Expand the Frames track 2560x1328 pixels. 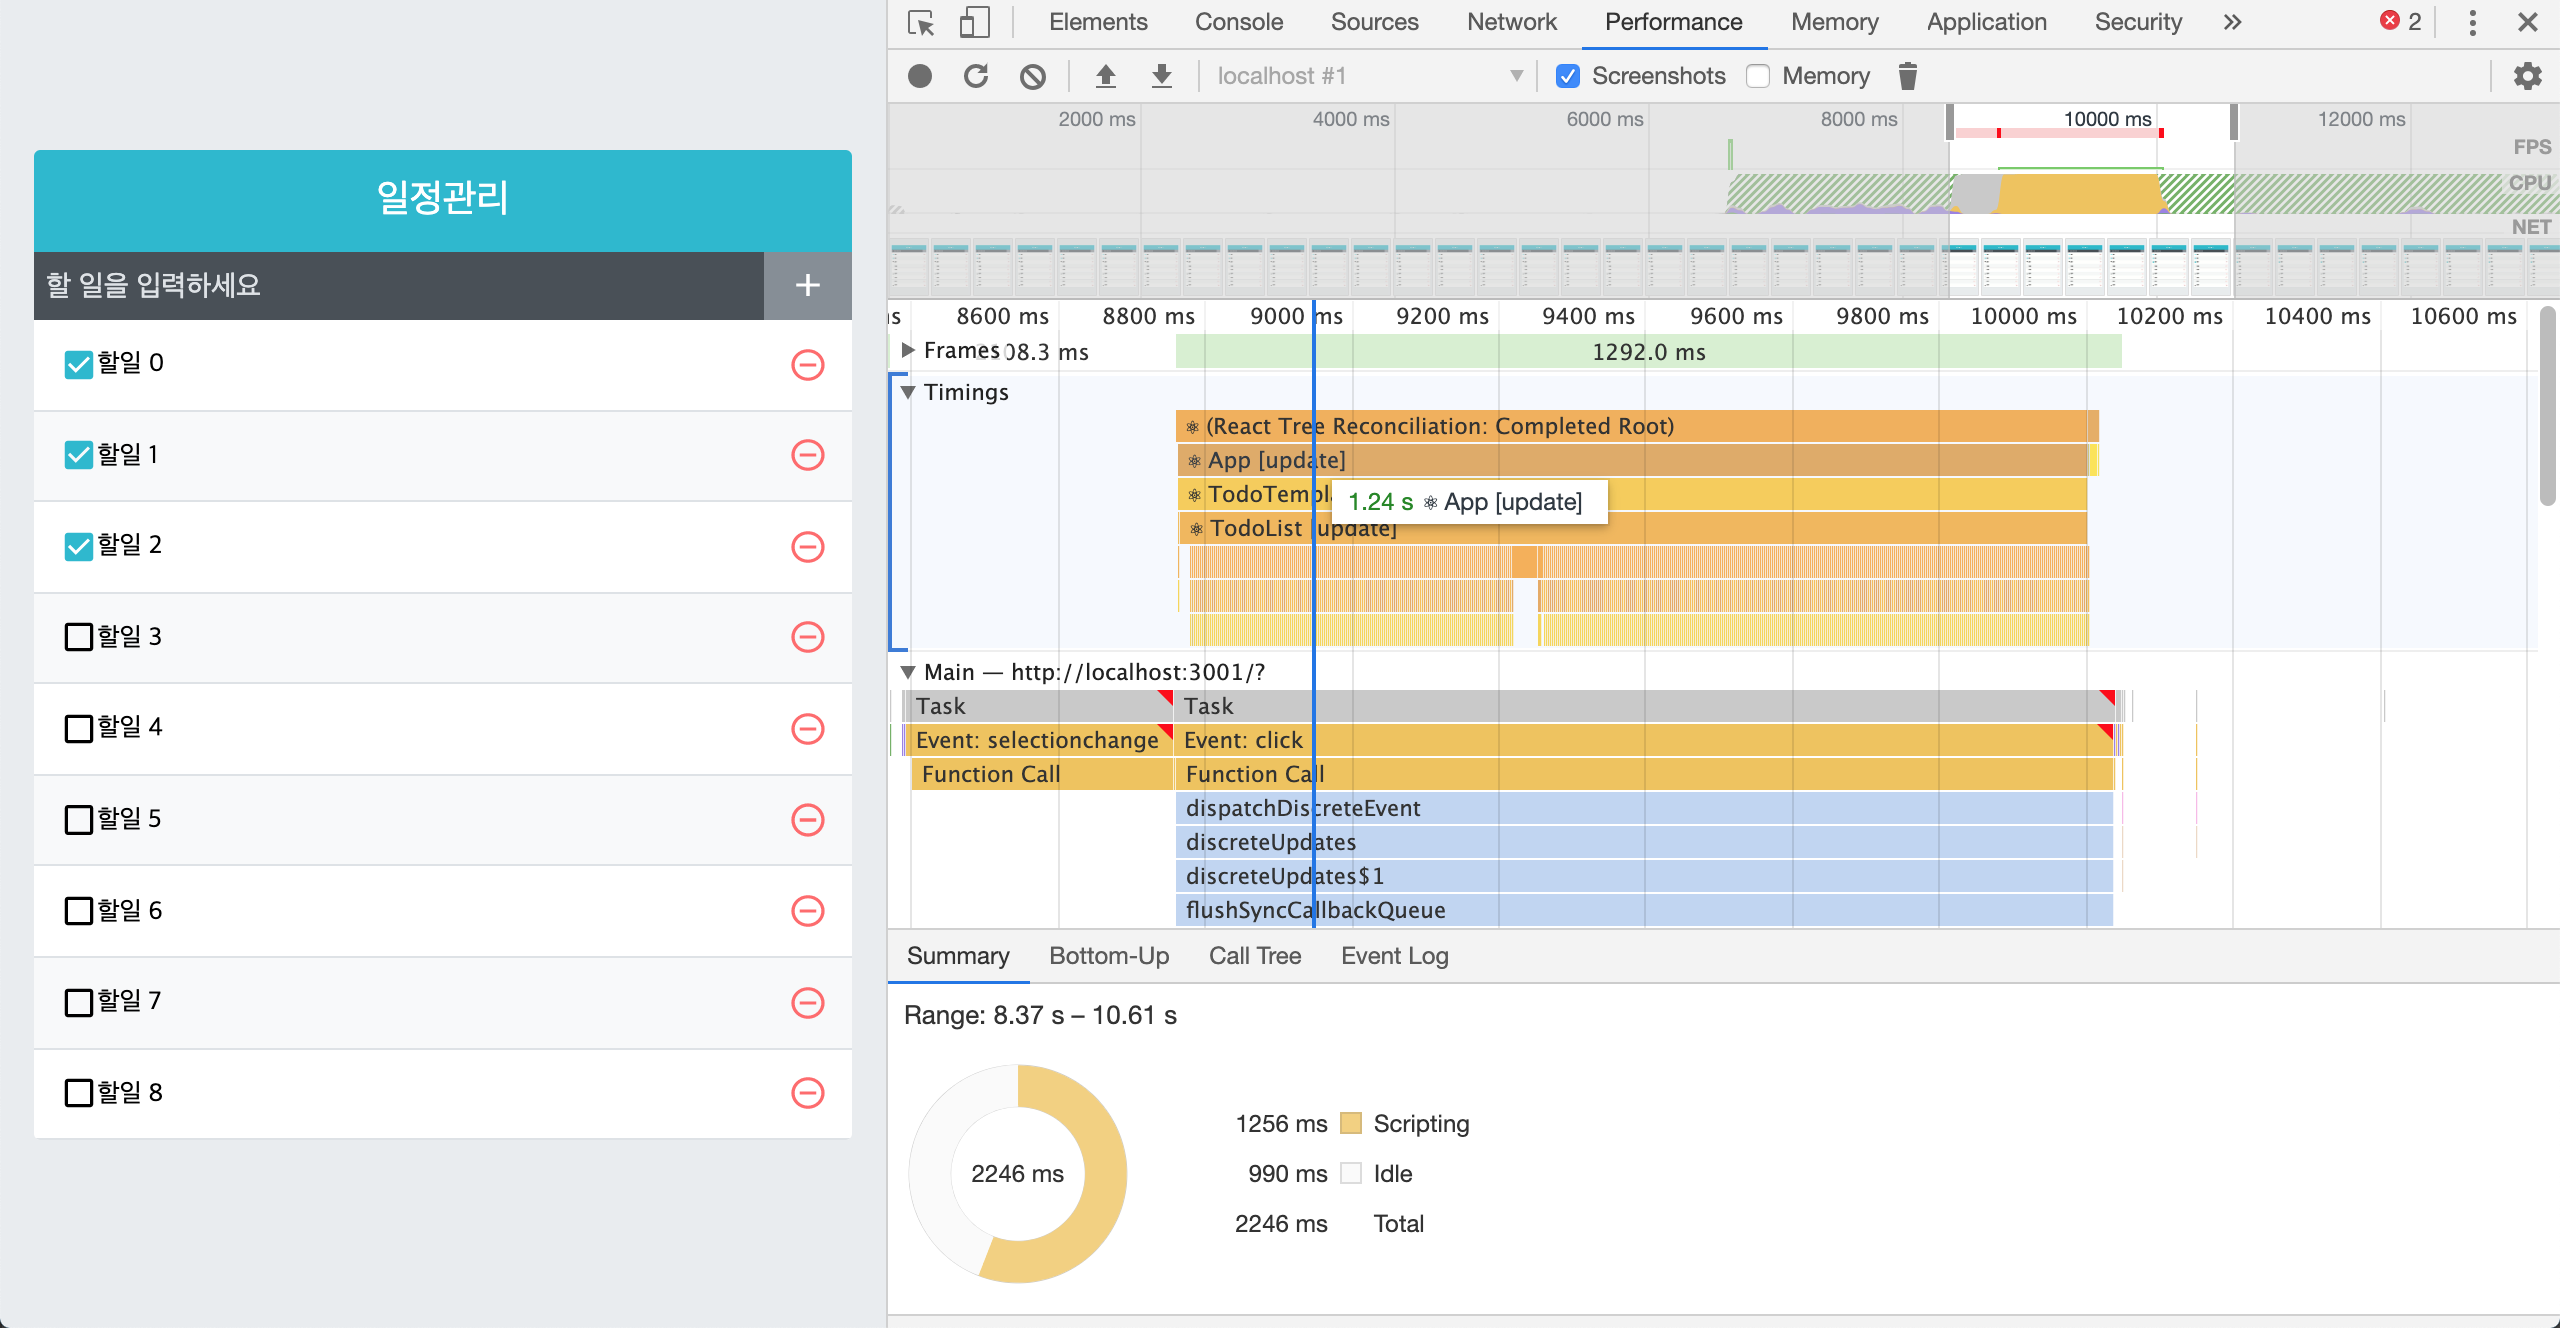(908, 350)
